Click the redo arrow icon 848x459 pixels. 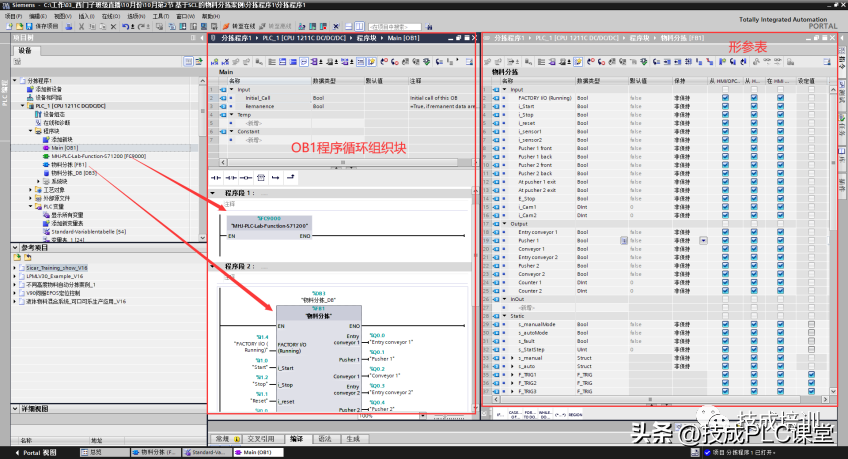[142, 26]
